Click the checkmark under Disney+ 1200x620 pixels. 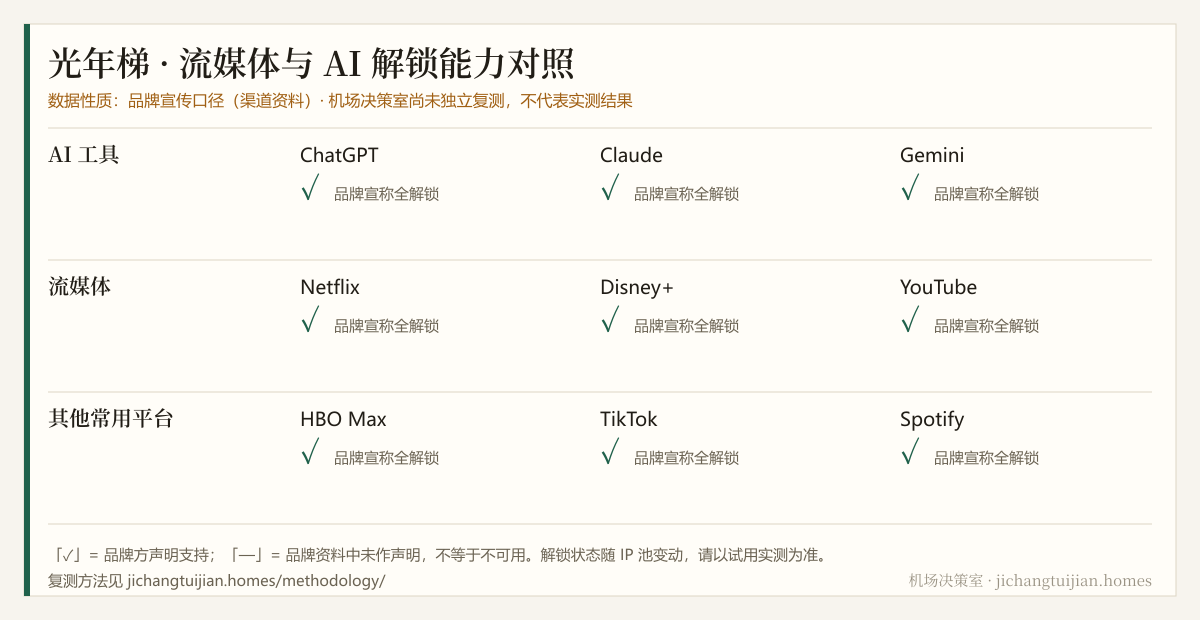tap(610, 320)
